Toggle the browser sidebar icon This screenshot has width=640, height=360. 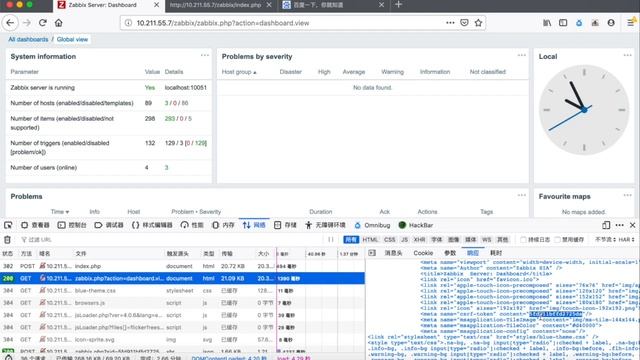pos(563,23)
